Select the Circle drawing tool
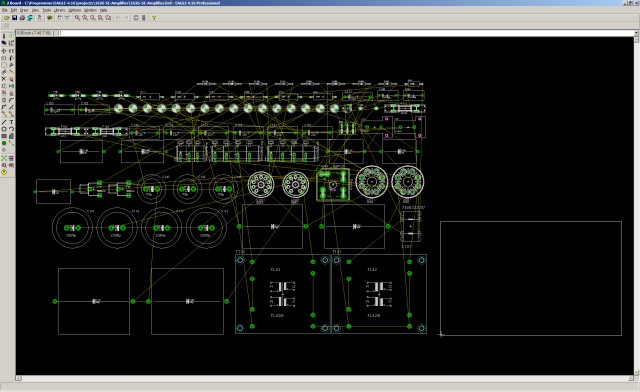 point(4,129)
